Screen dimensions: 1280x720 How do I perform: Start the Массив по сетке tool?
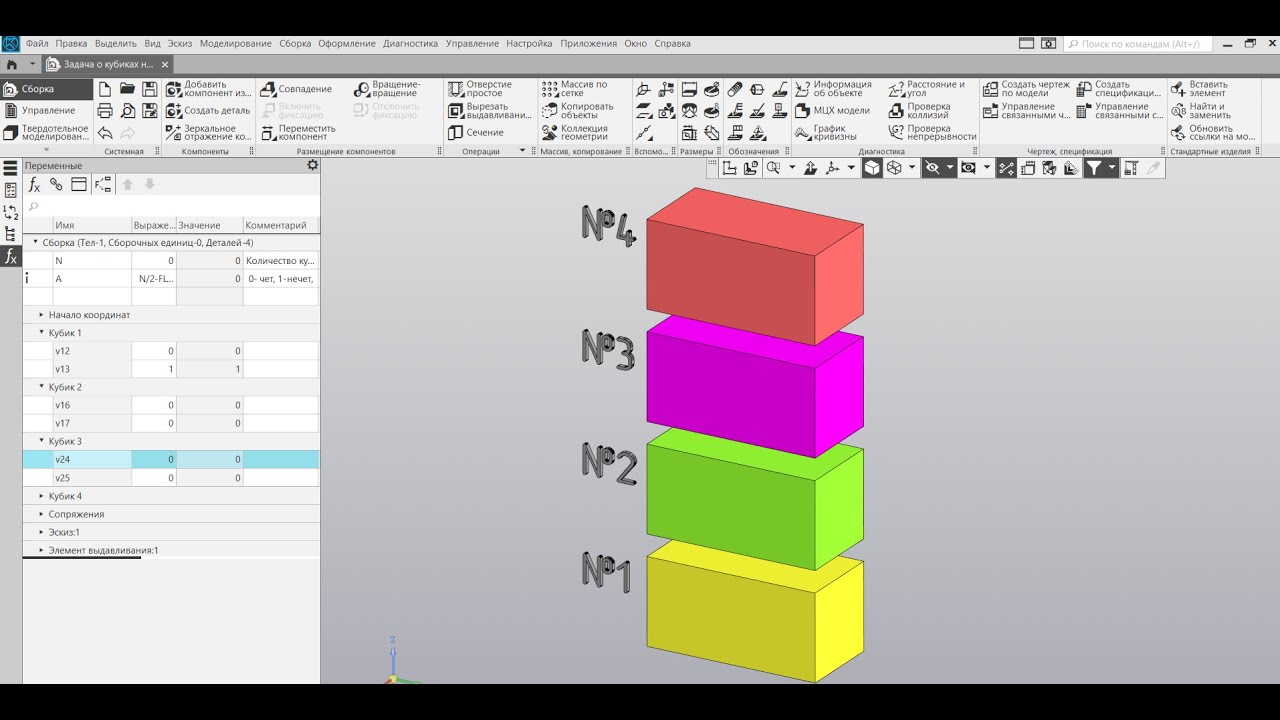(x=575, y=89)
